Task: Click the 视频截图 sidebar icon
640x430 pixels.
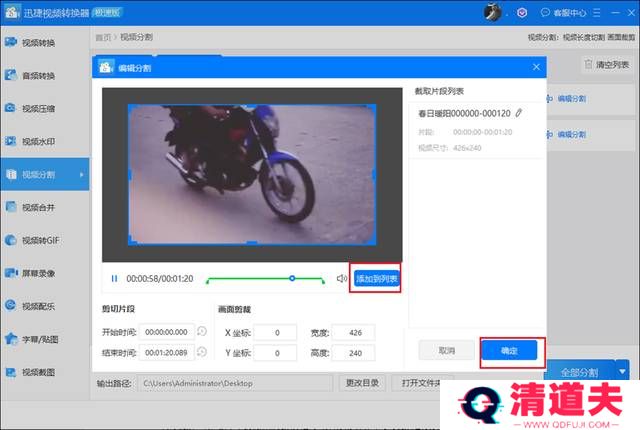Action: (11, 372)
